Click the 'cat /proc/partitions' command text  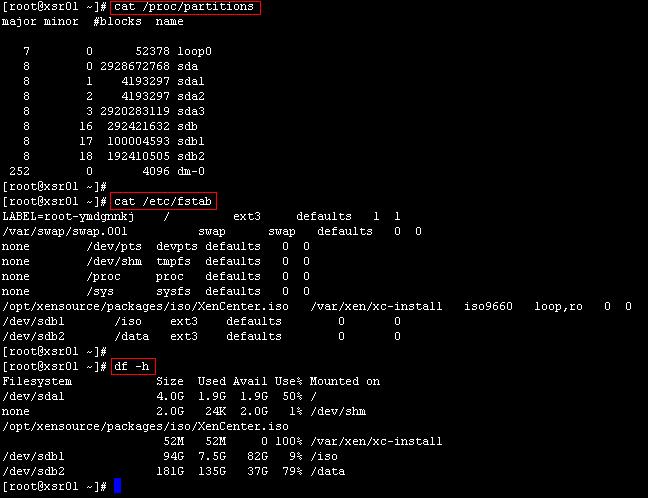click(184, 7)
